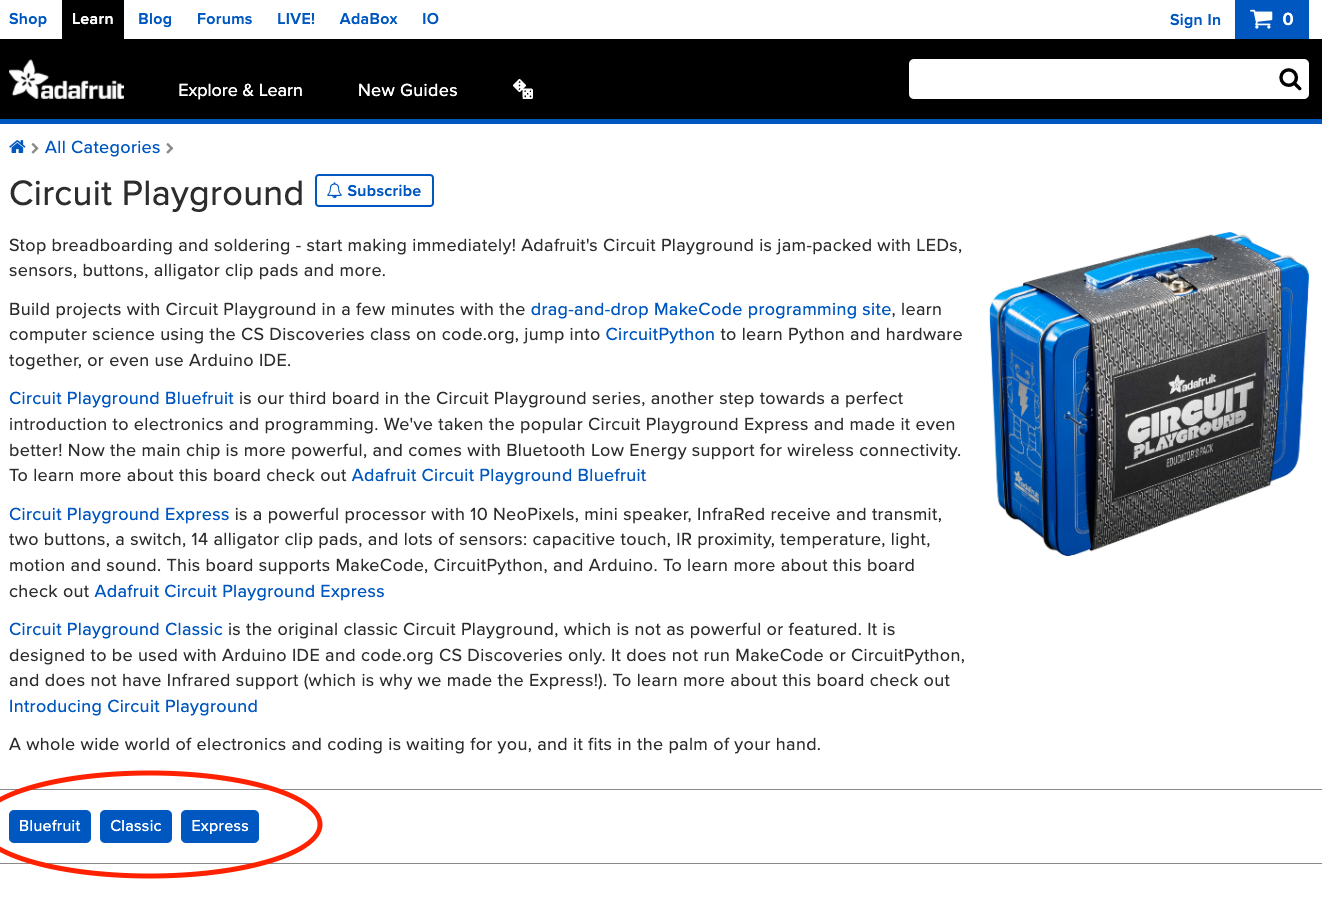This screenshot has height=898, width=1322.
Task: Open the short Circuit Playground Express link
Action: click(119, 514)
